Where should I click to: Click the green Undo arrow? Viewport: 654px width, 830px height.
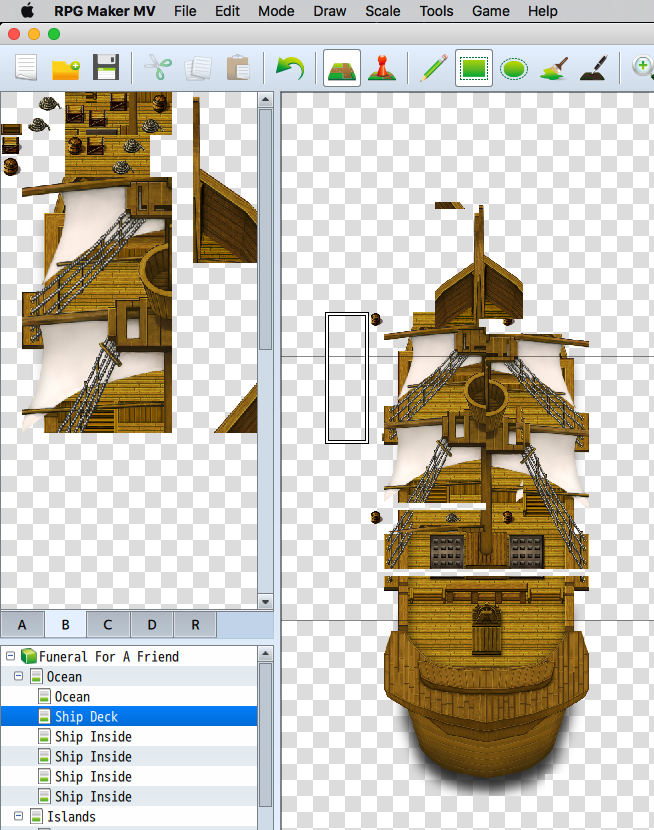pos(290,68)
